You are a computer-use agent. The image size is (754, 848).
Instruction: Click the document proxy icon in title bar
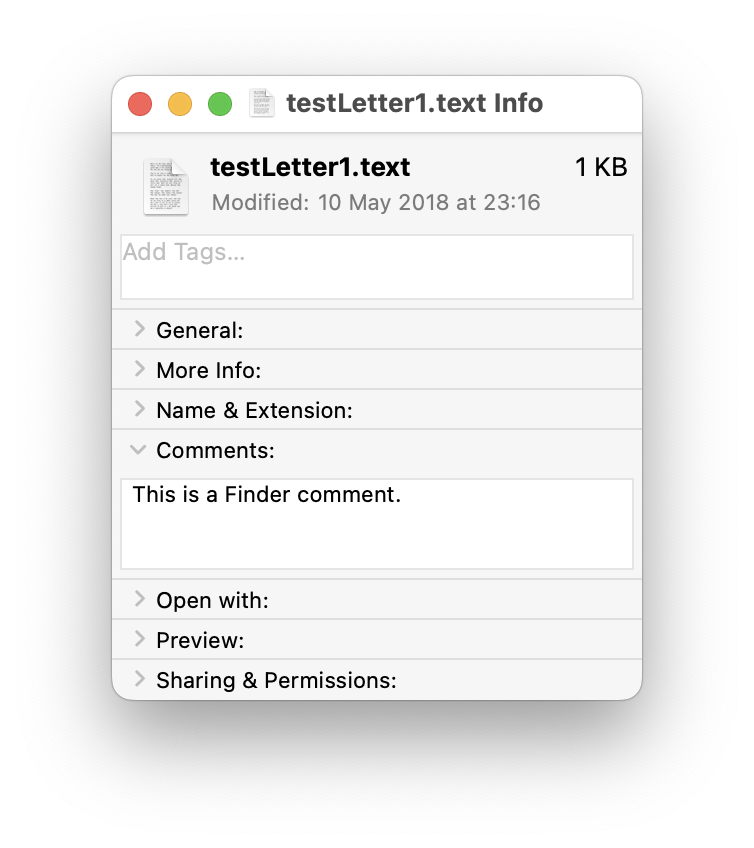(x=261, y=103)
